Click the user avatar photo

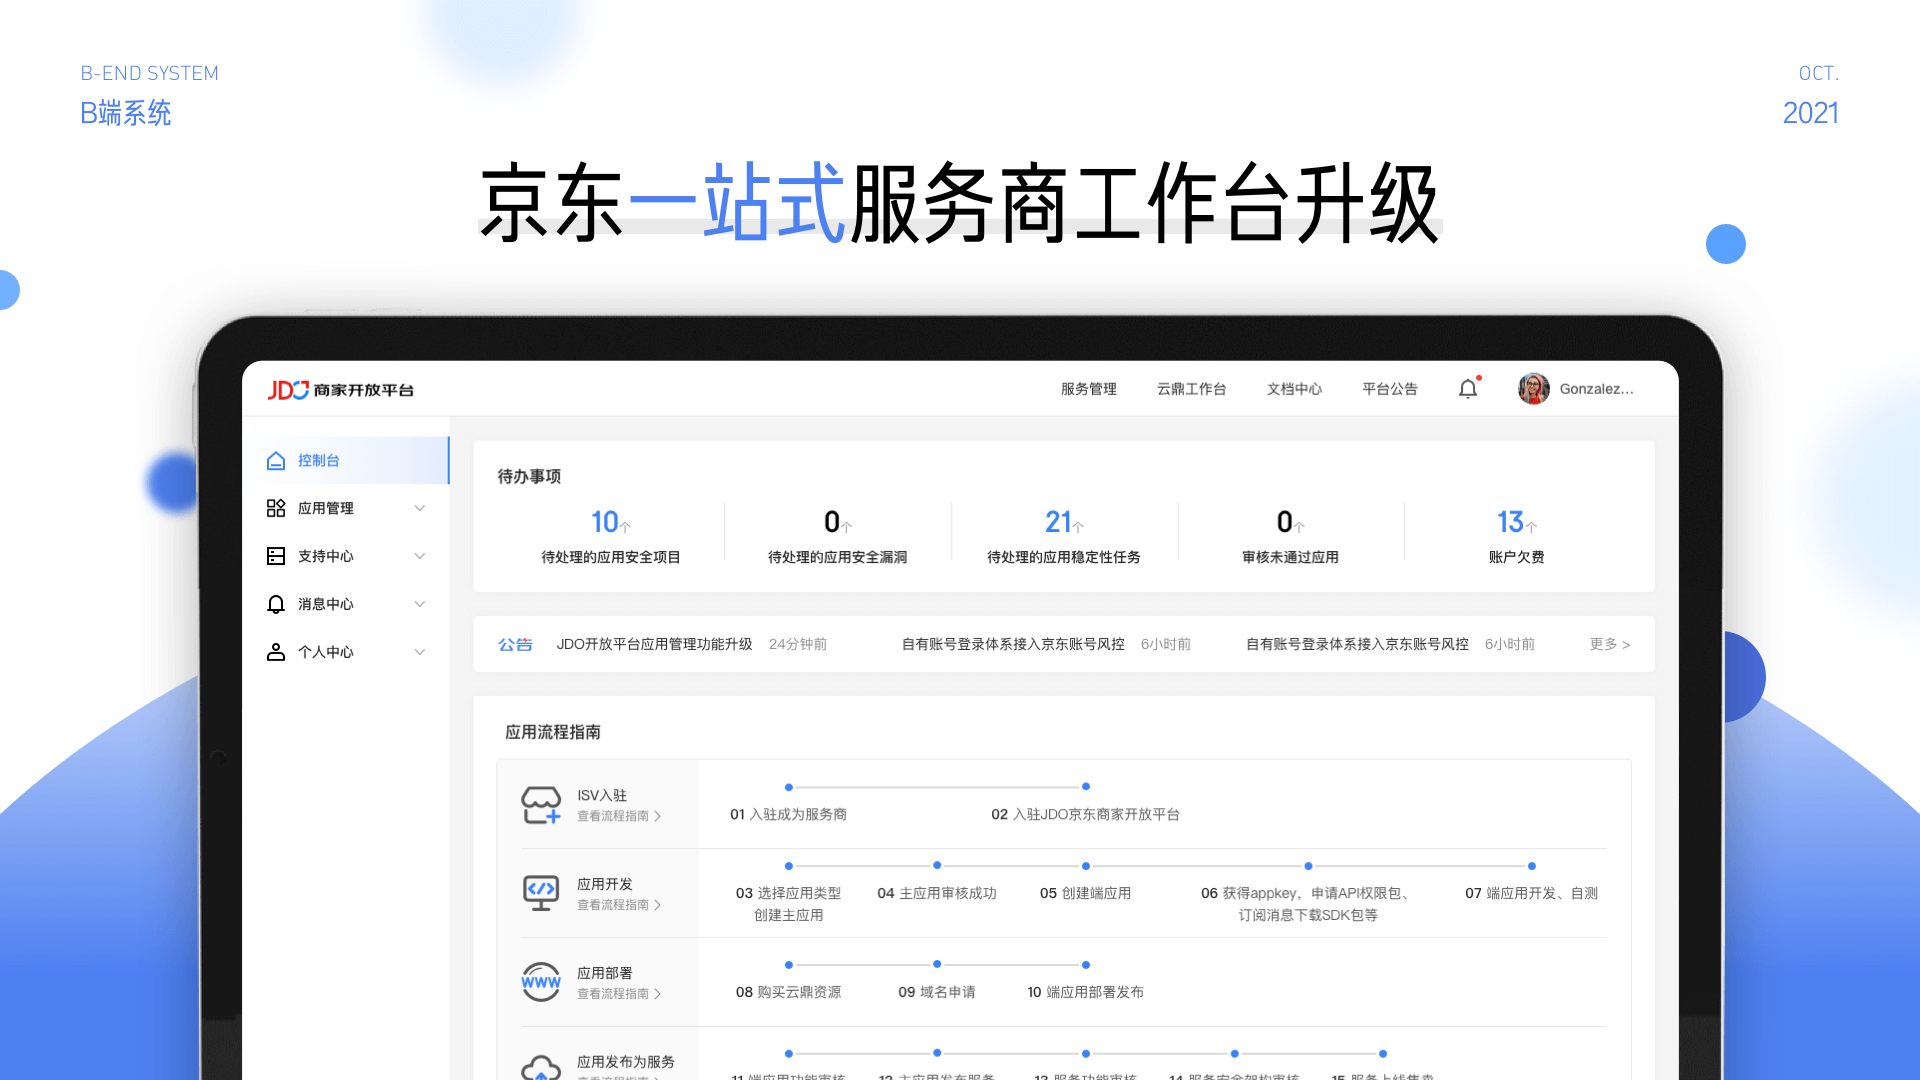pos(1533,389)
